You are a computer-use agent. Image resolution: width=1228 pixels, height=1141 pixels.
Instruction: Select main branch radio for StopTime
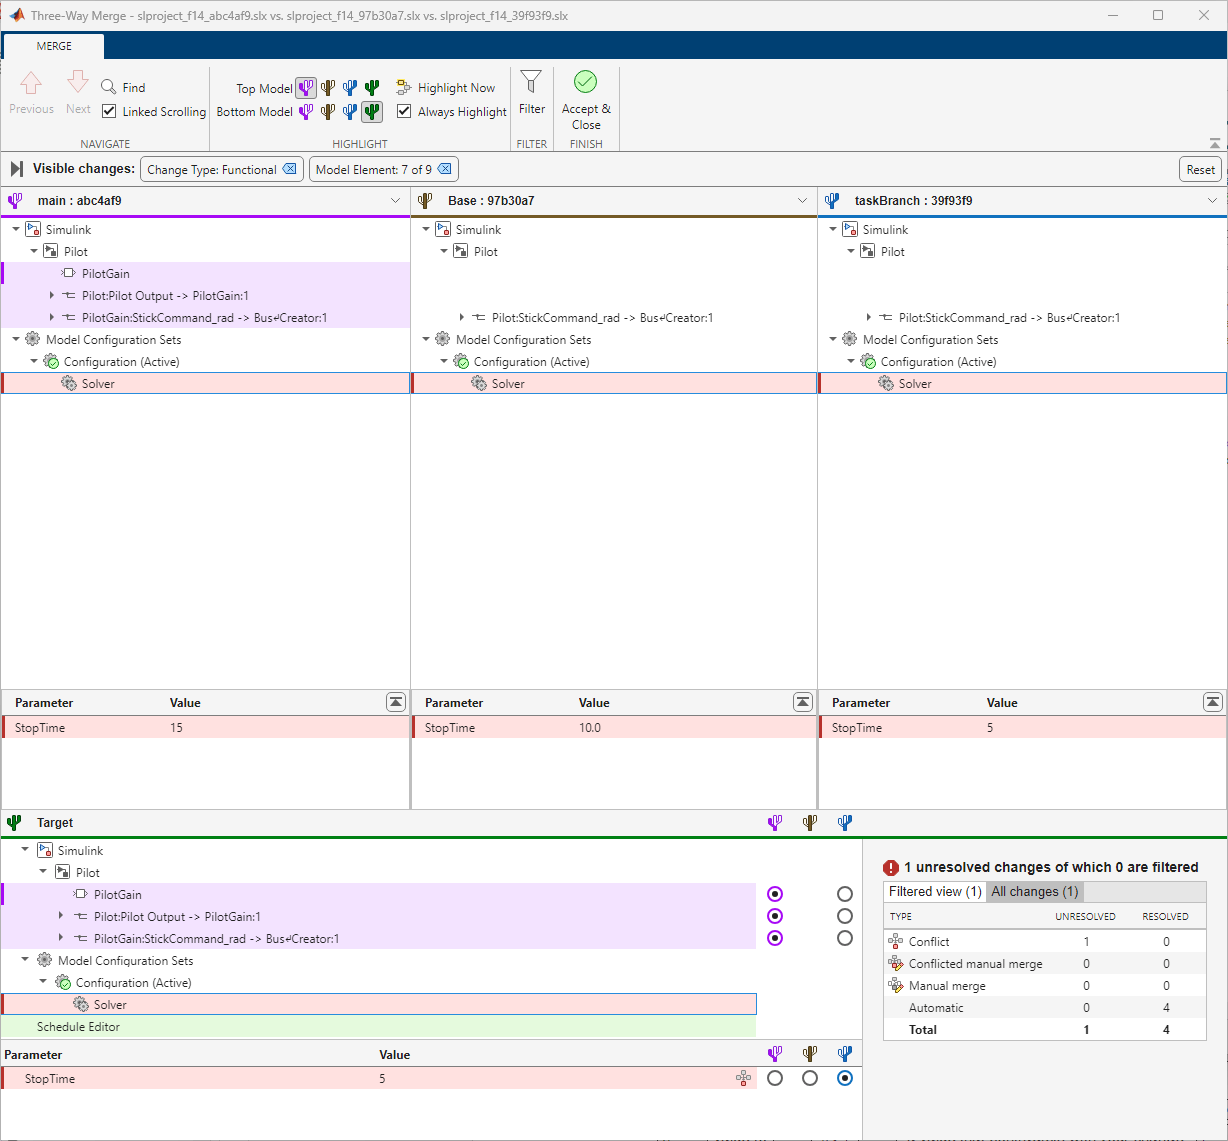(775, 1078)
